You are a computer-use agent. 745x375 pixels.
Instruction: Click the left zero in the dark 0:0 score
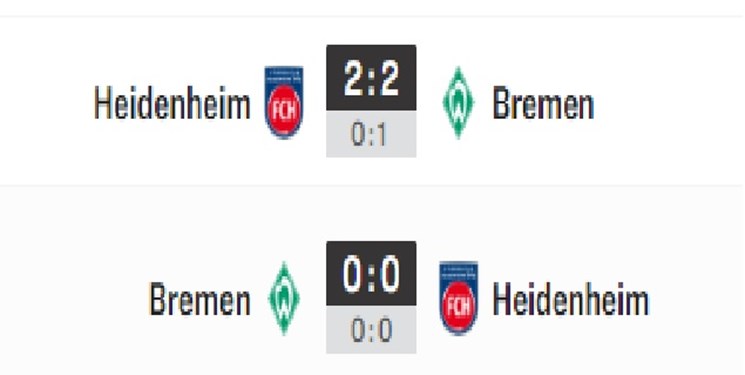353,274
